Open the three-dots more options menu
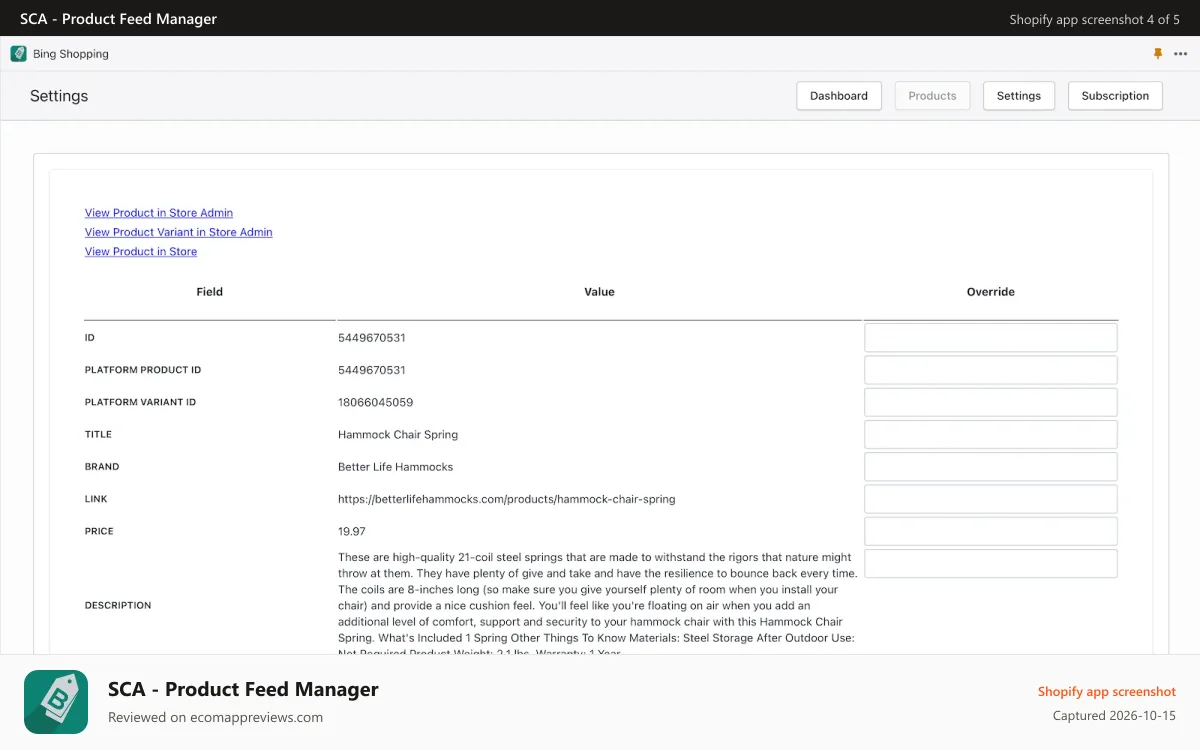 tap(1181, 54)
